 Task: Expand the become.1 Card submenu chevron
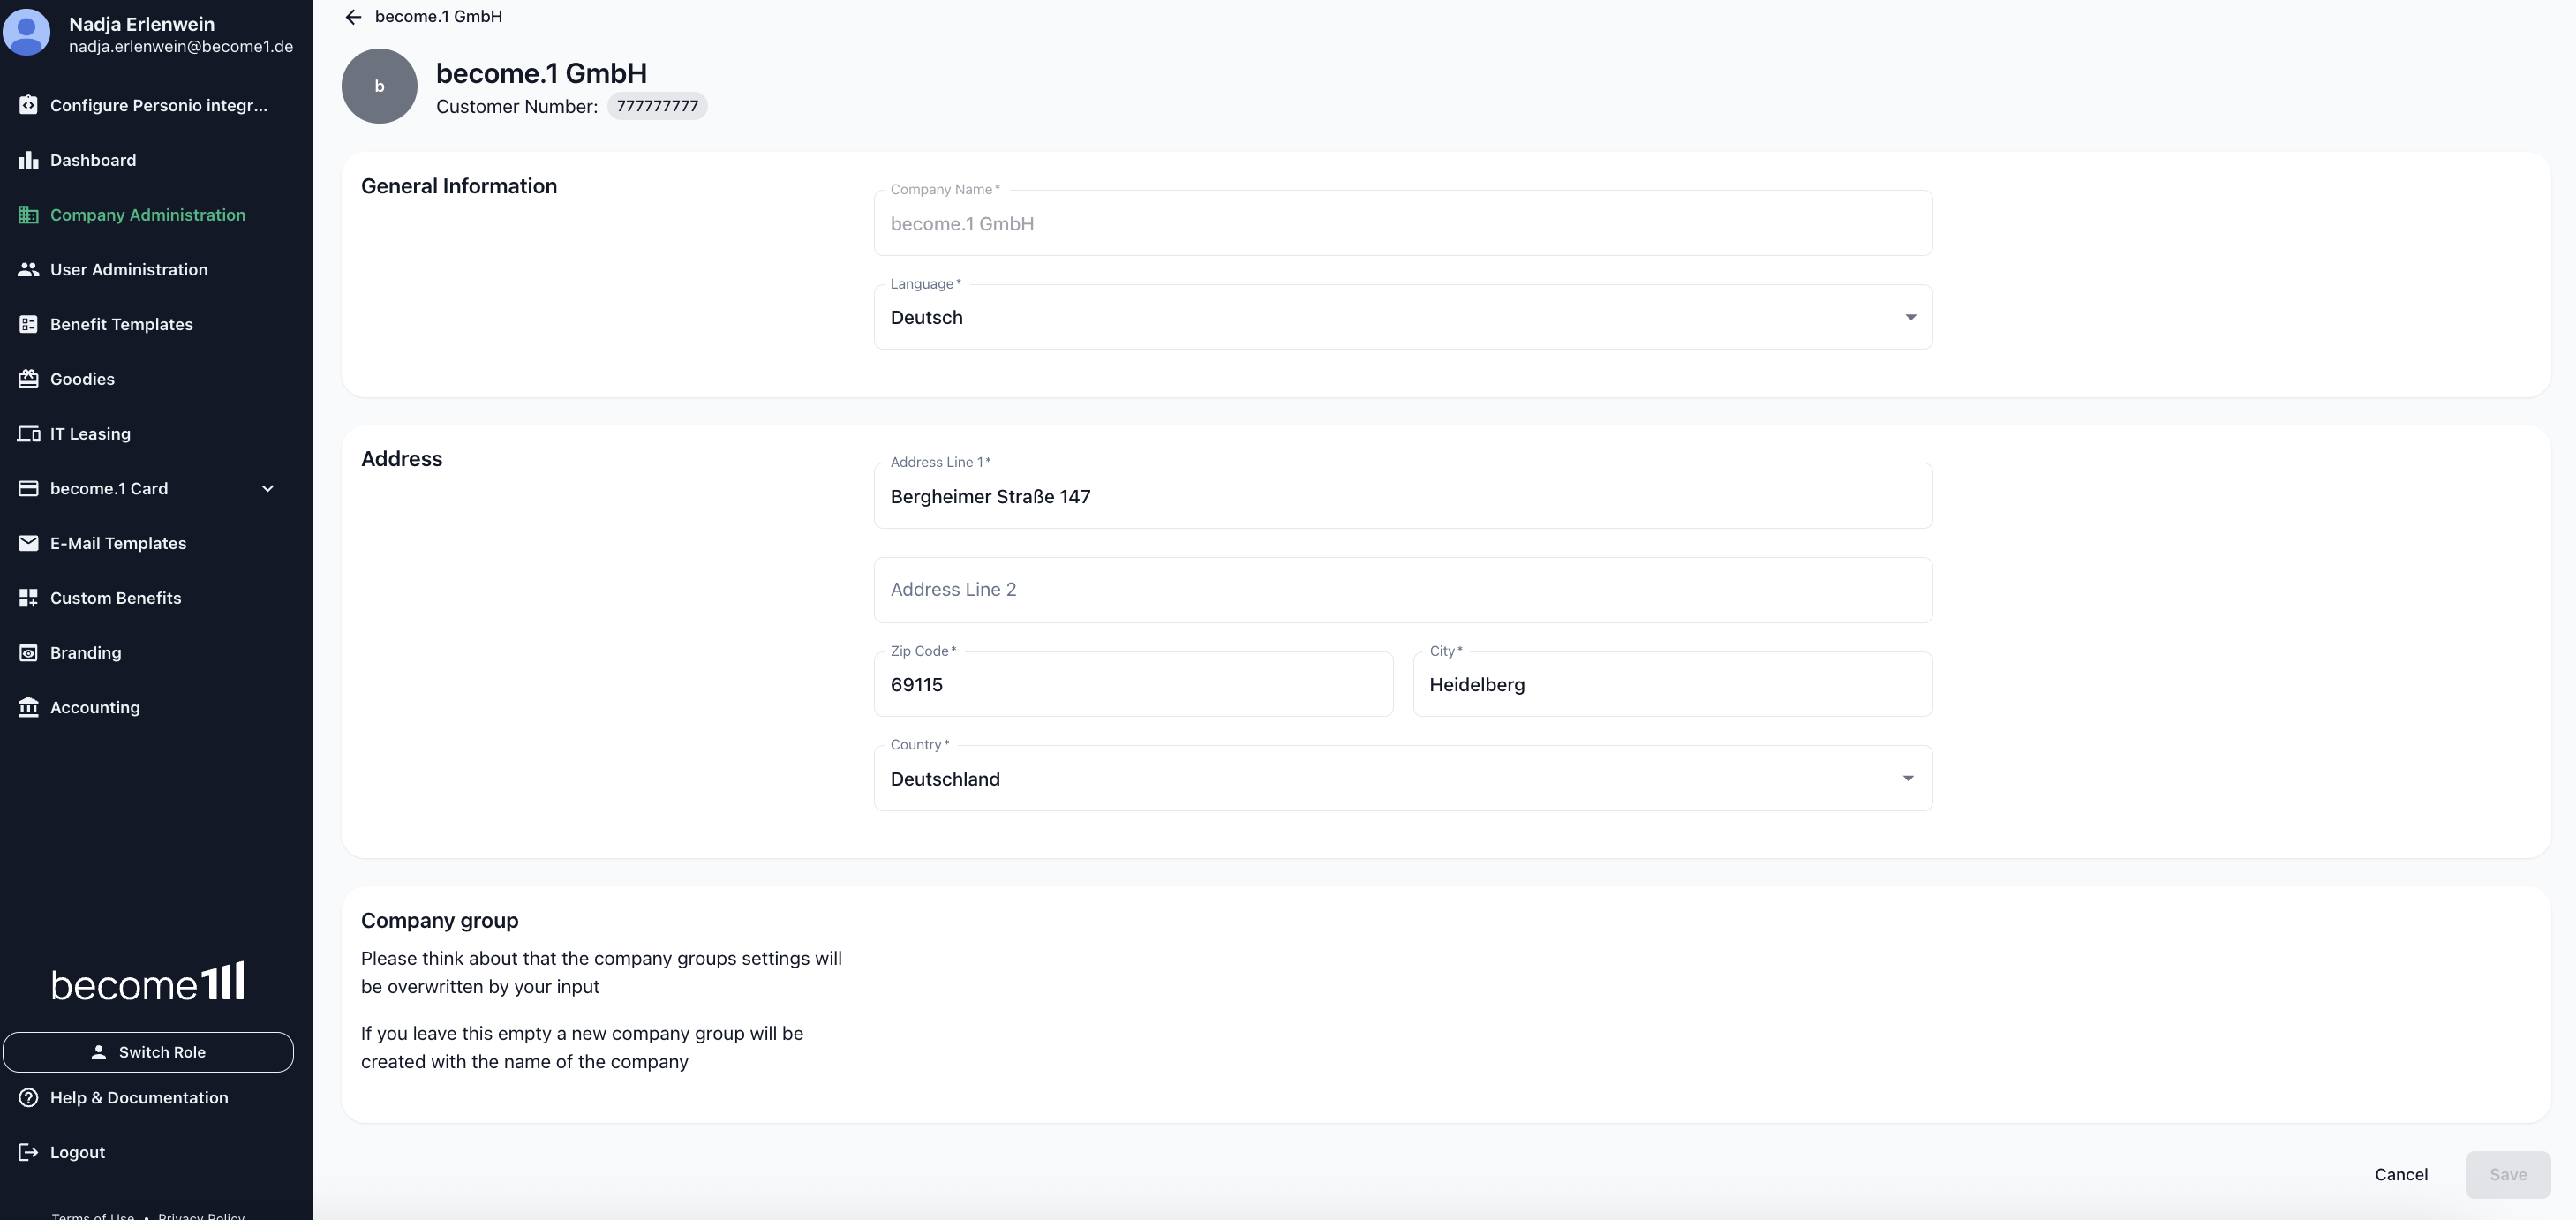[268, 489]
